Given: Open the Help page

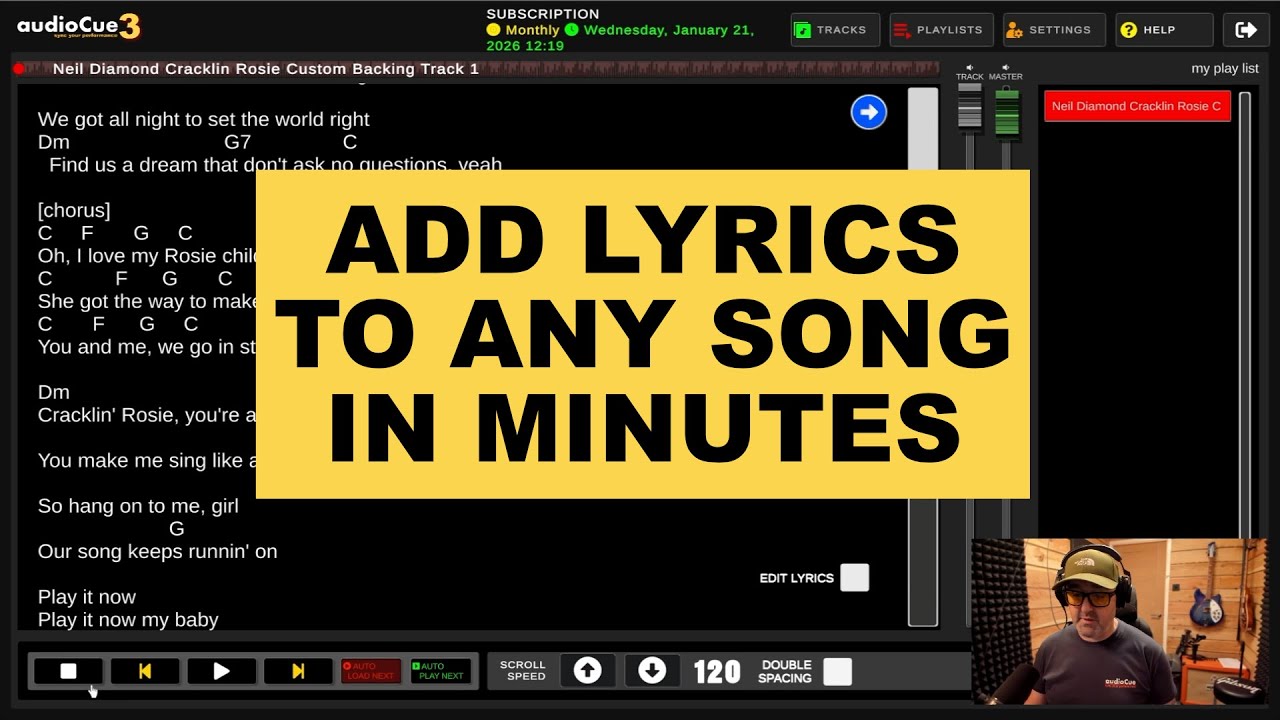Looking at the screenshot, I should tap(1164, 30).
